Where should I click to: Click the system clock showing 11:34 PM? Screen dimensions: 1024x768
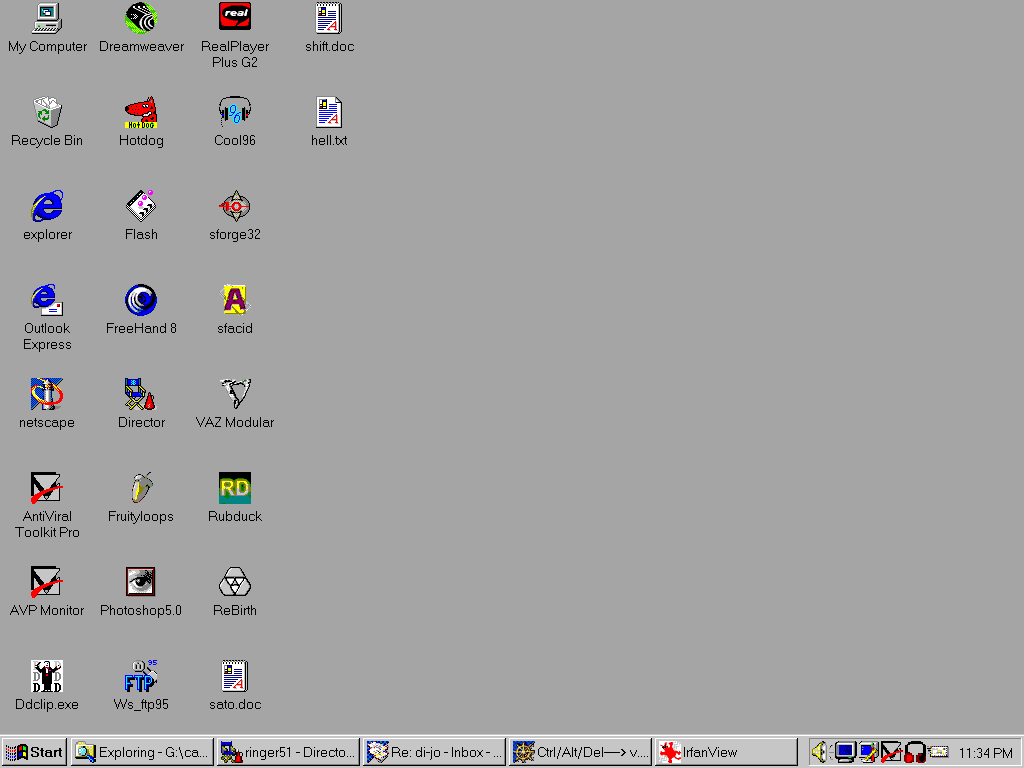point(985,753)
